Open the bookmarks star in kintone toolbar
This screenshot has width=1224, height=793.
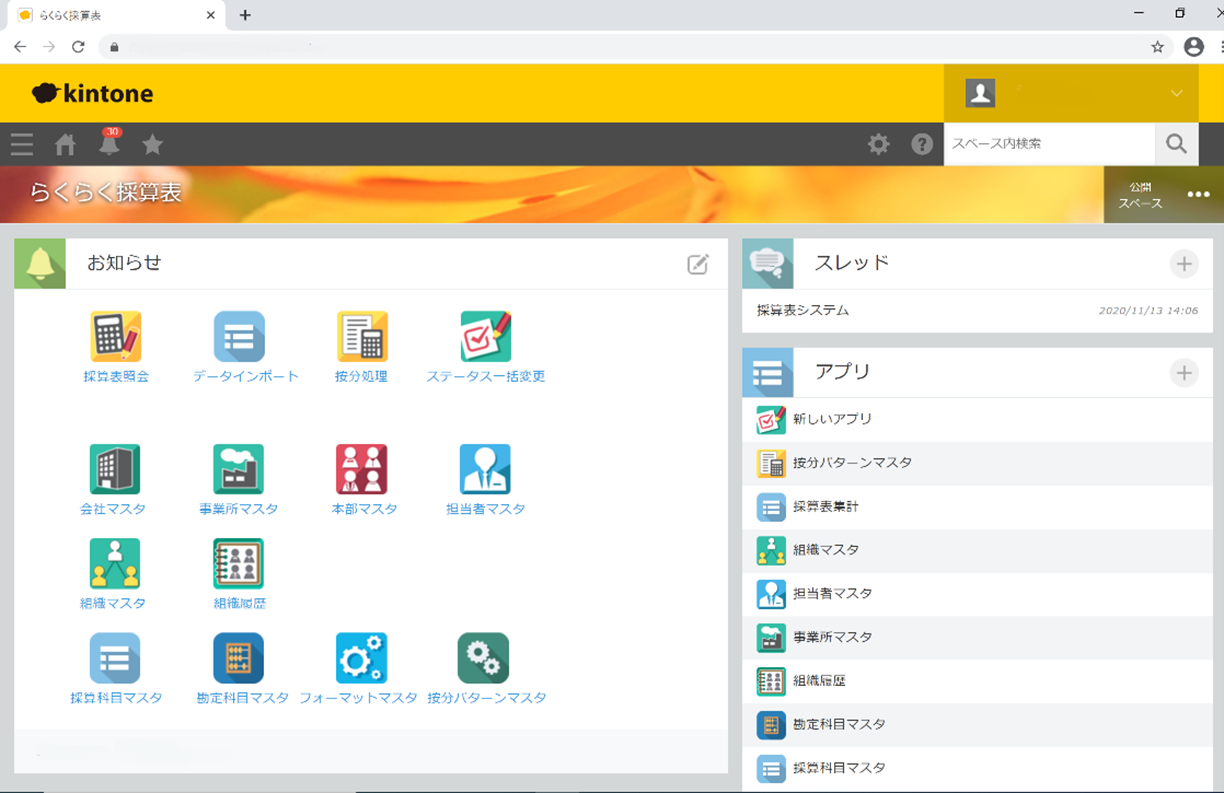[152, 145]
